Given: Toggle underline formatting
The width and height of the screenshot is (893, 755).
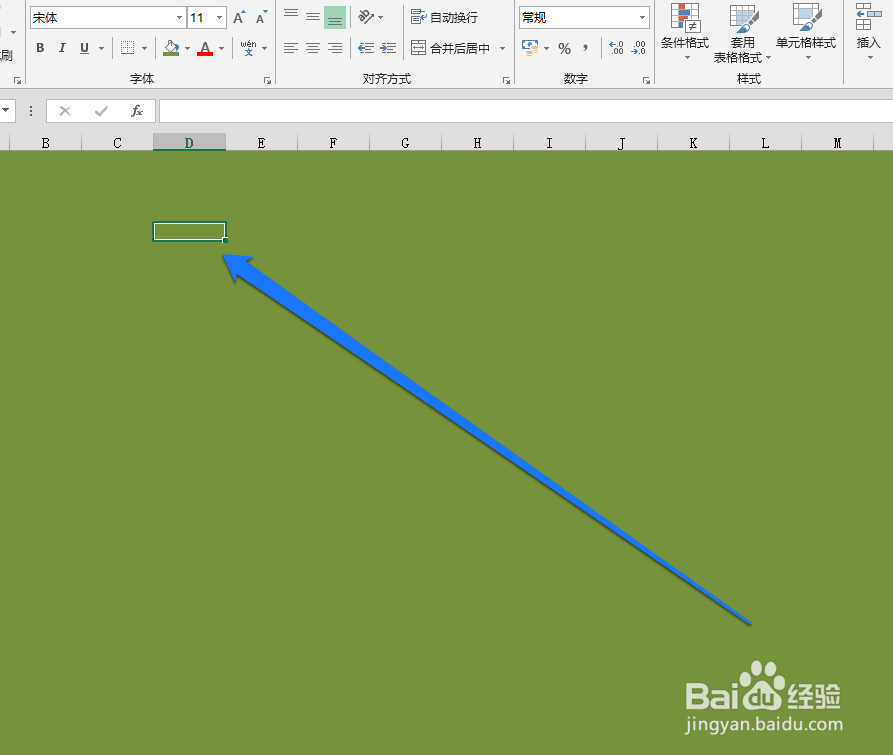Looking at the screenshot, I should point(84,48).
